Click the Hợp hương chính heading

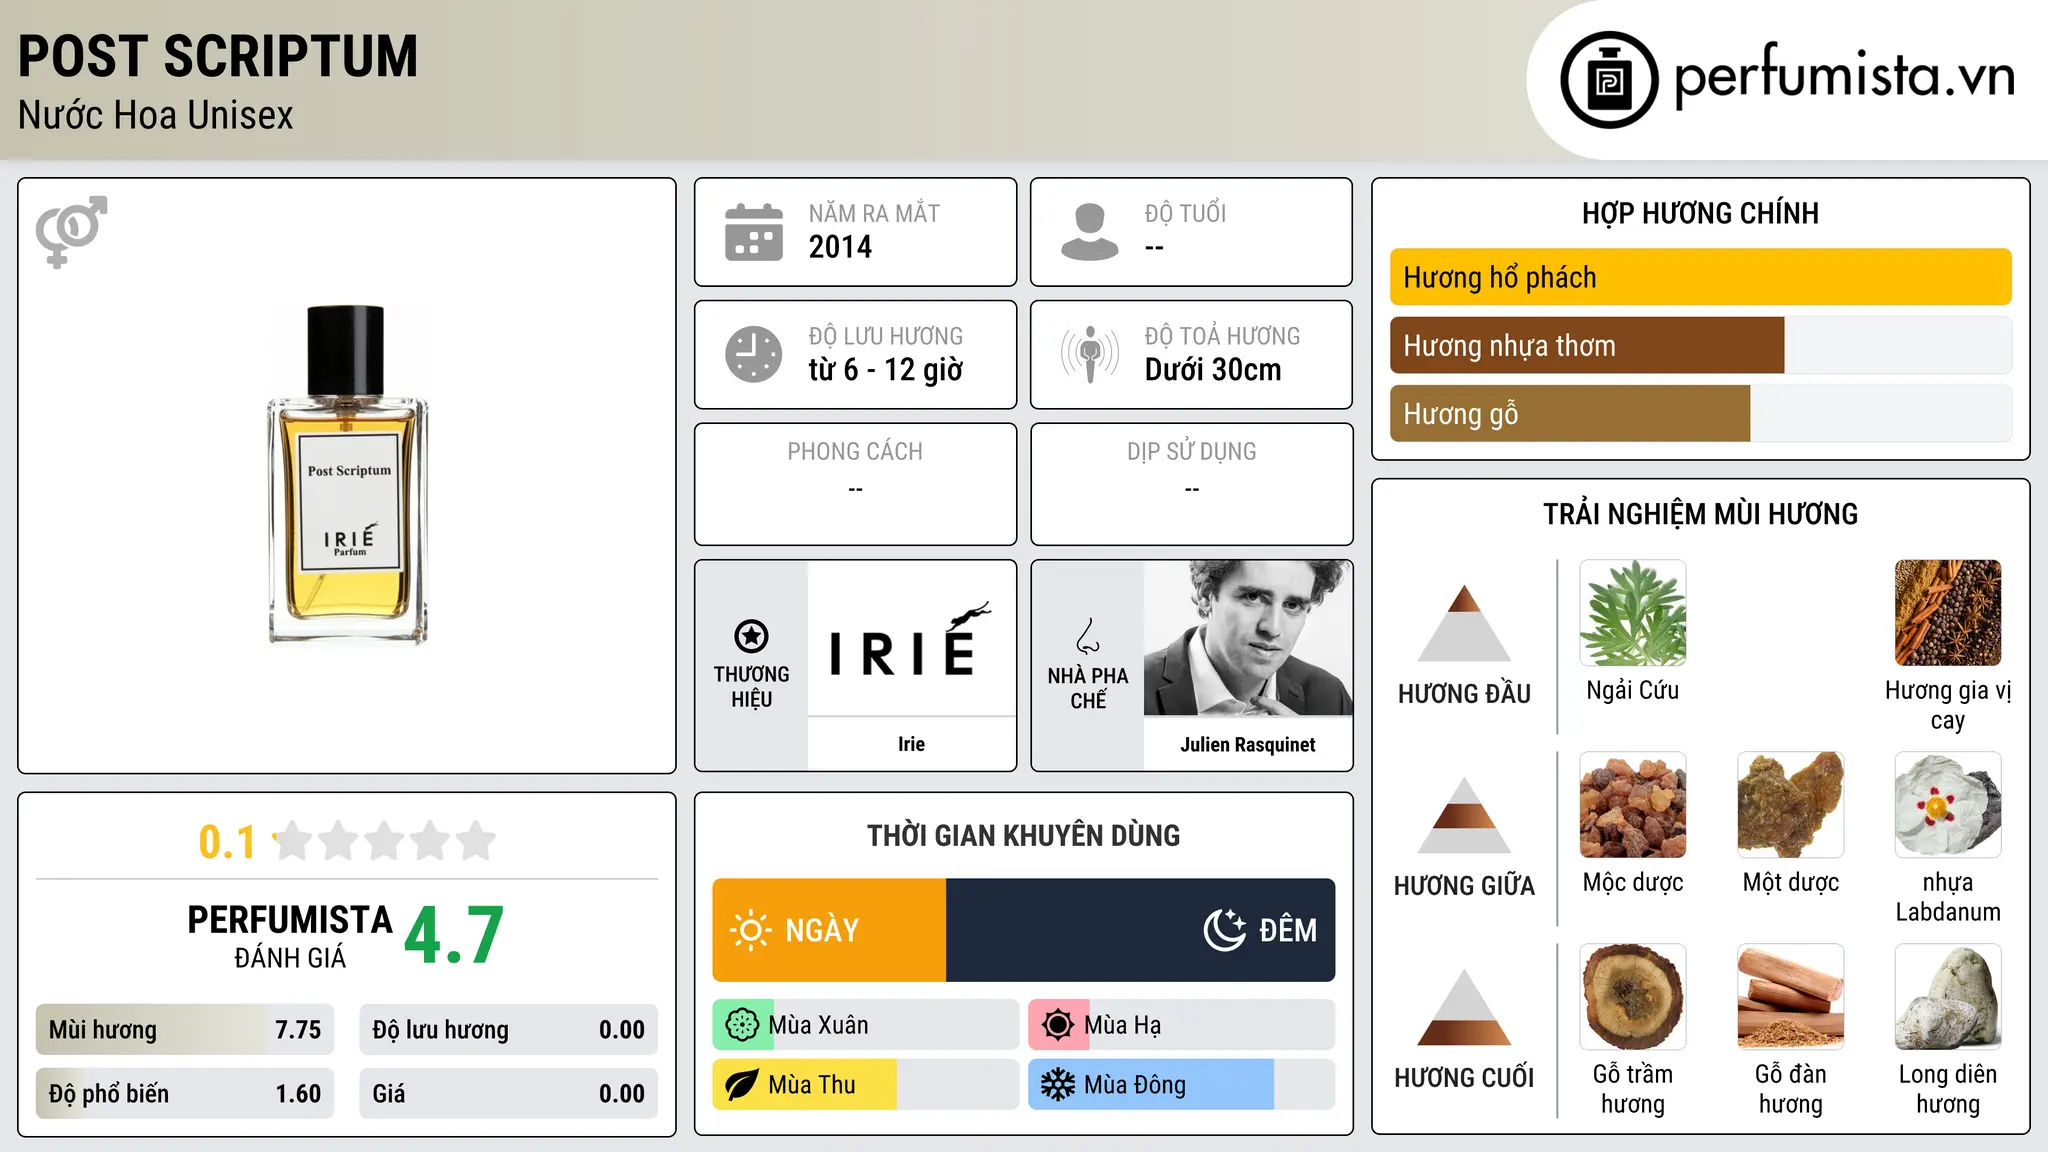[x=1700, y=213]
